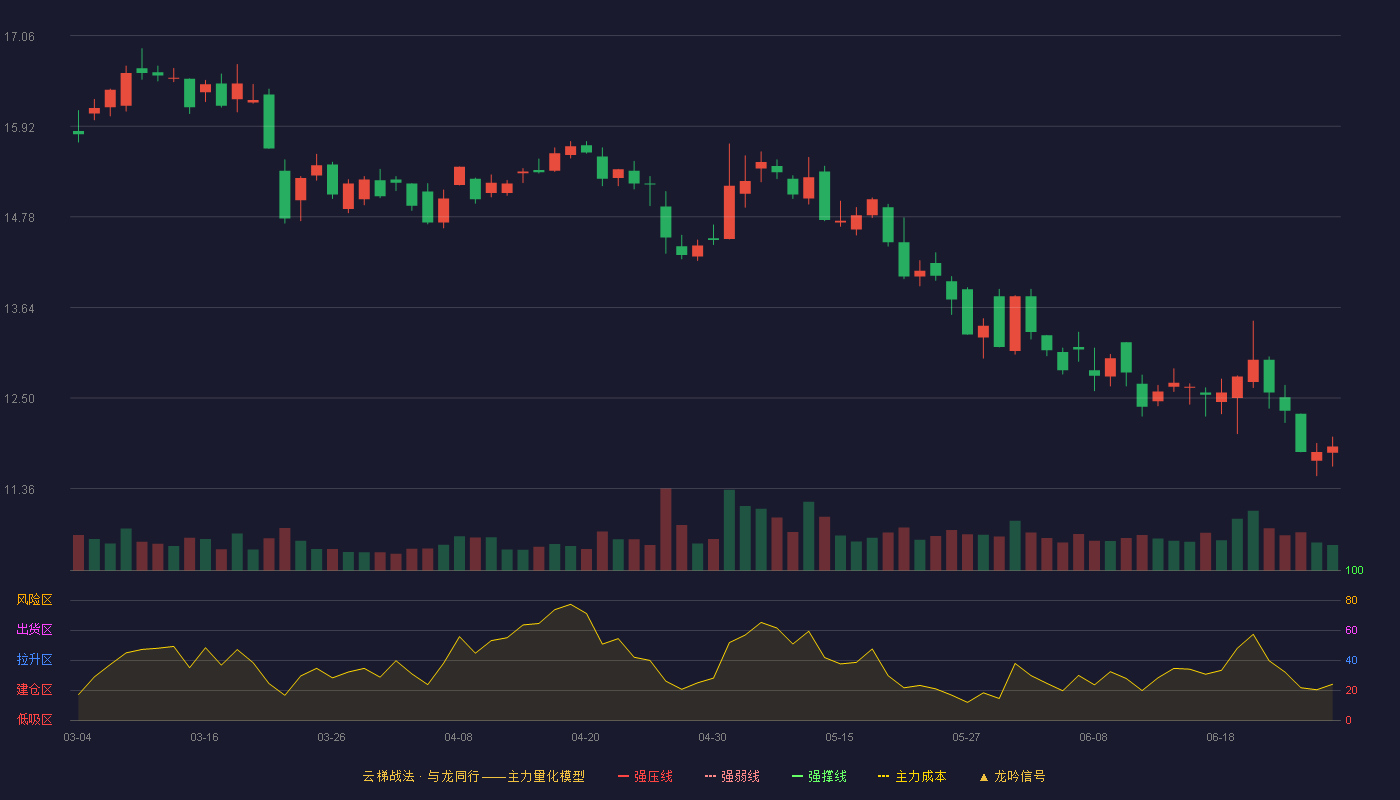This screenshot has width=1400, height=800.
Task: Select the 03-26 date axis label
Action: pos(331,737)
